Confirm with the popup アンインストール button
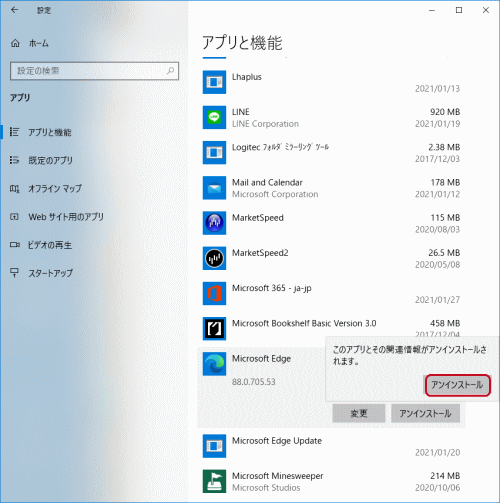 pyautogui.click(x=457, y=385)
